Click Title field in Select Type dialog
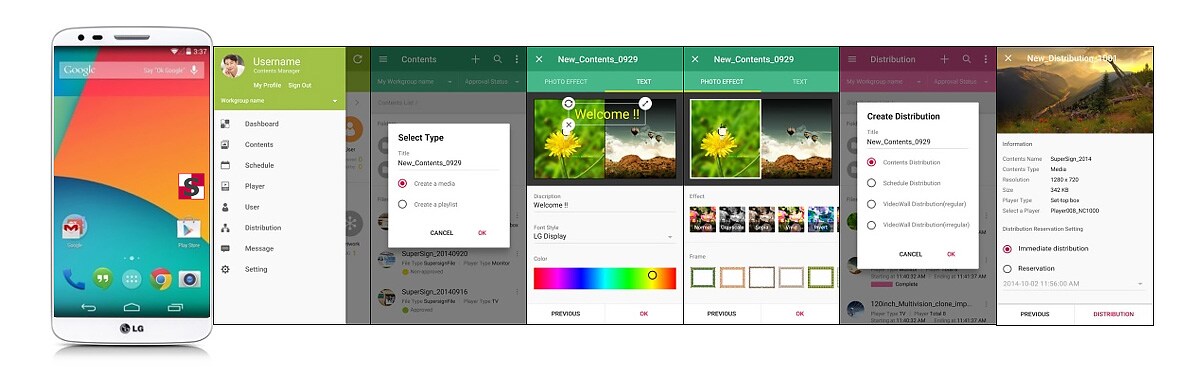Viewport: 1200px width, 380px height. click(448, 162)
